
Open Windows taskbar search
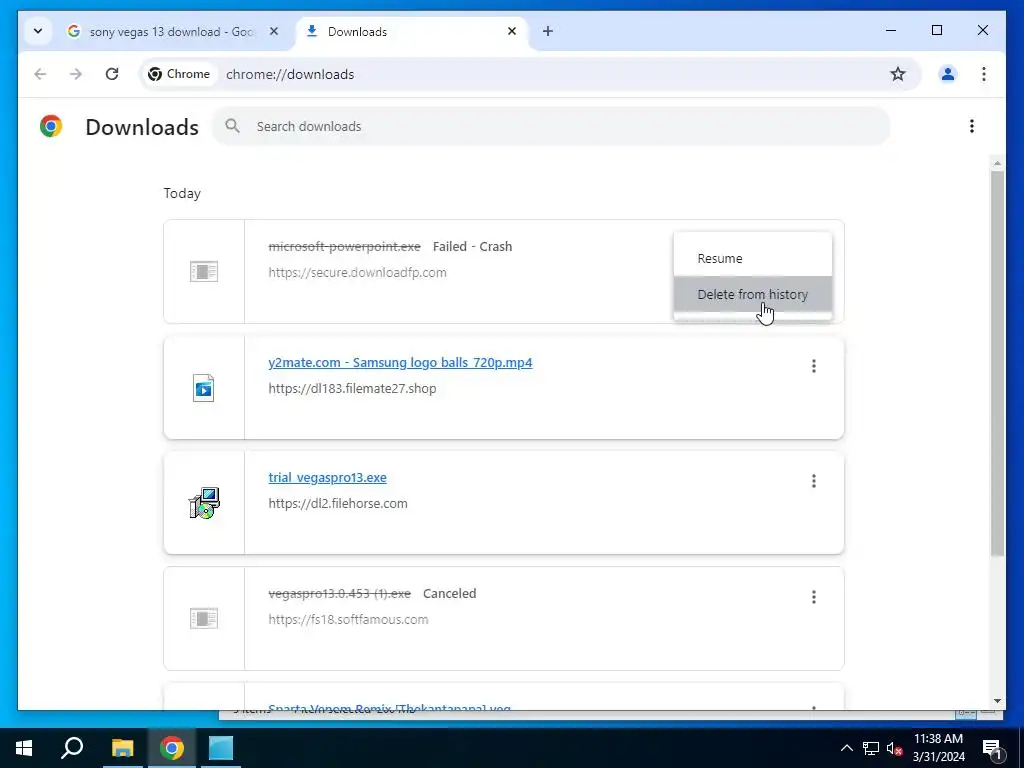[72, 748]
